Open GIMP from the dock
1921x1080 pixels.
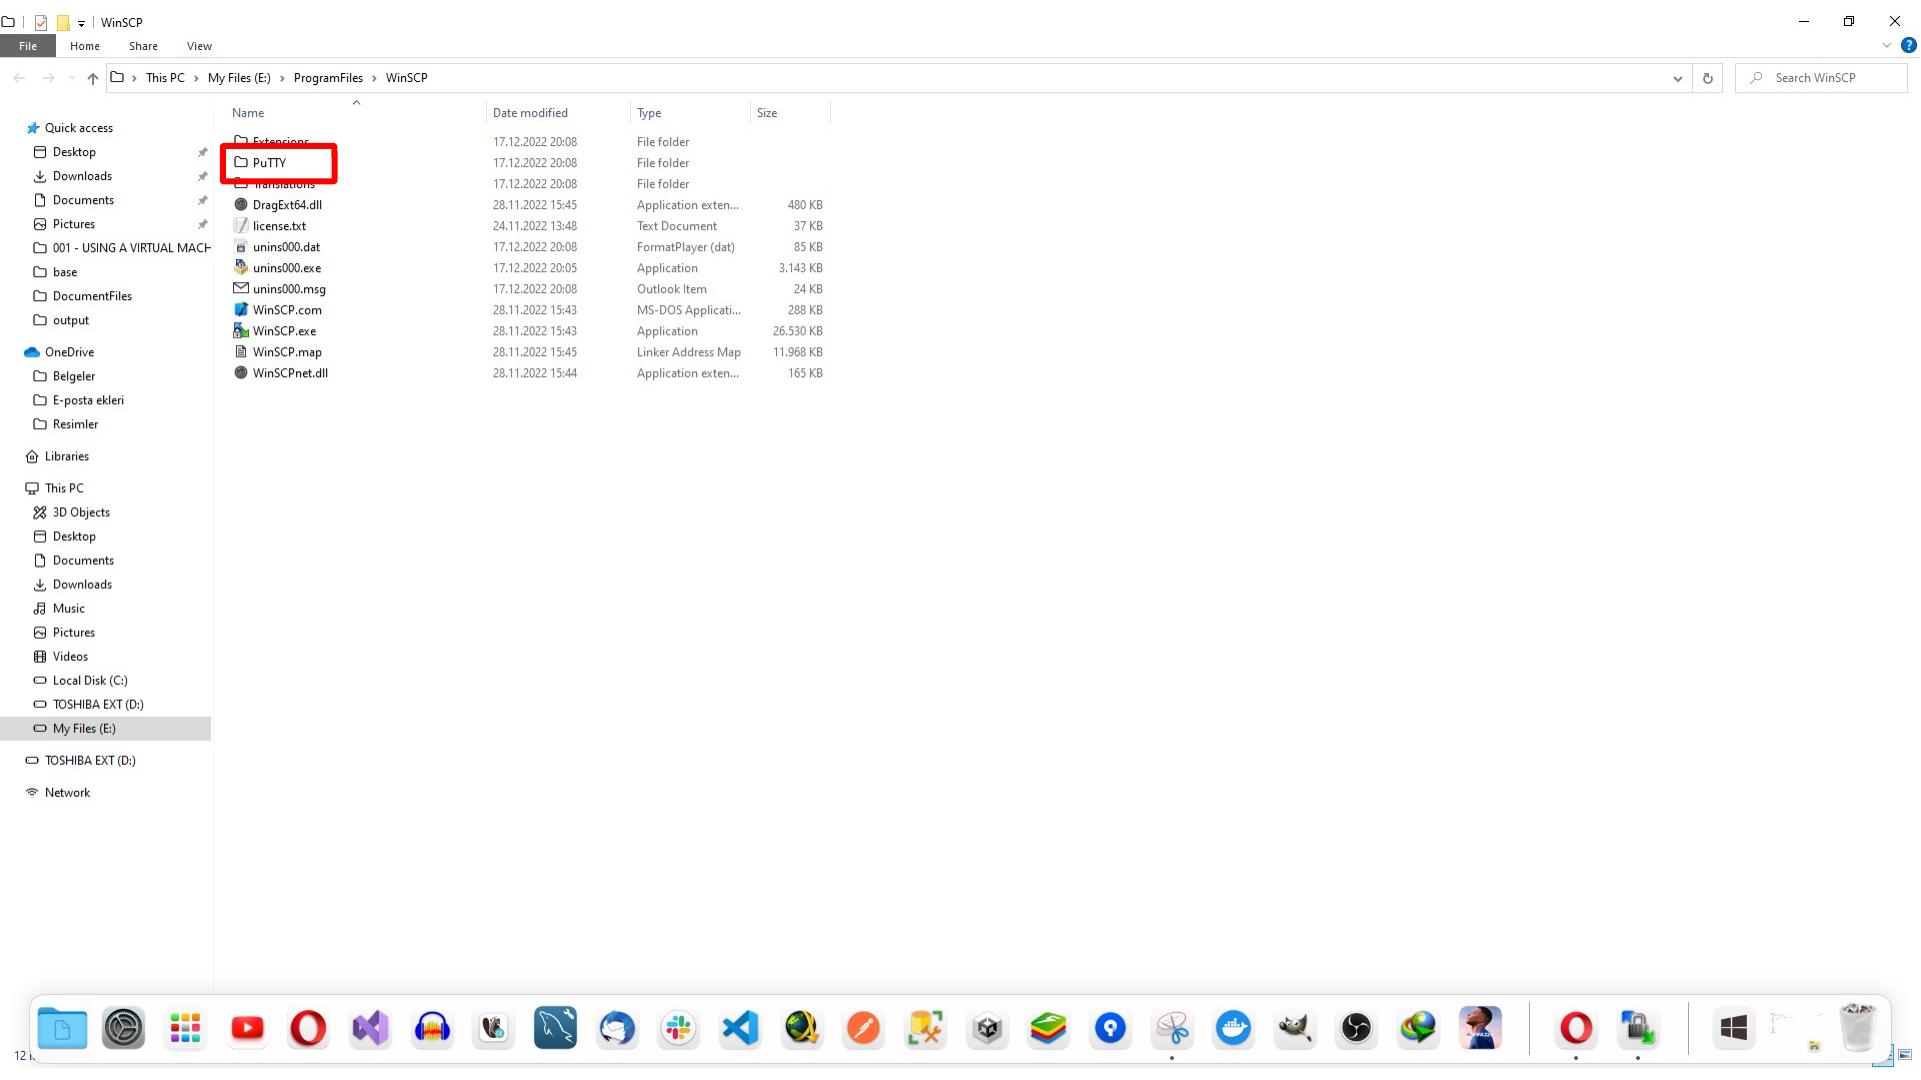[x=1295, y=1028]
